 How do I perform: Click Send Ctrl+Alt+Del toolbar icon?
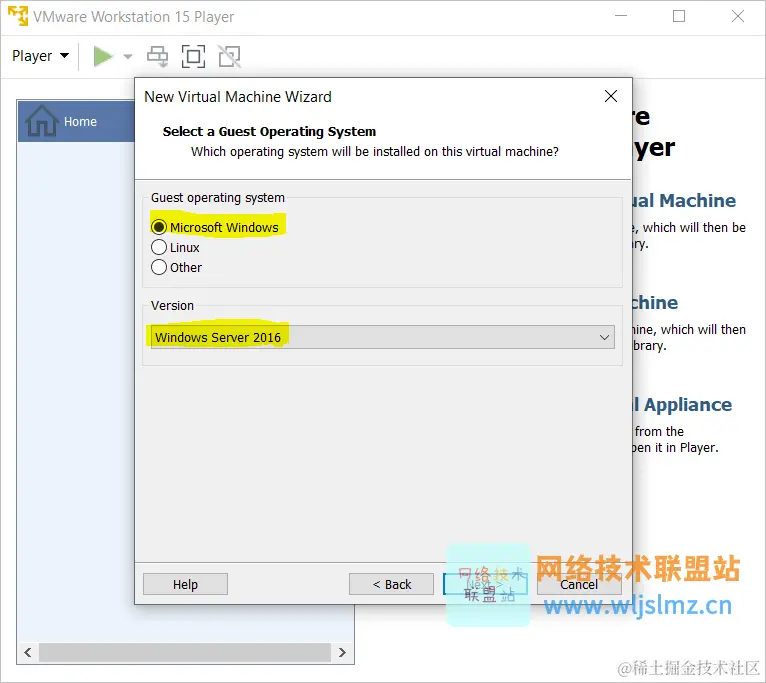pyautogui.click(x=157, y=56)
